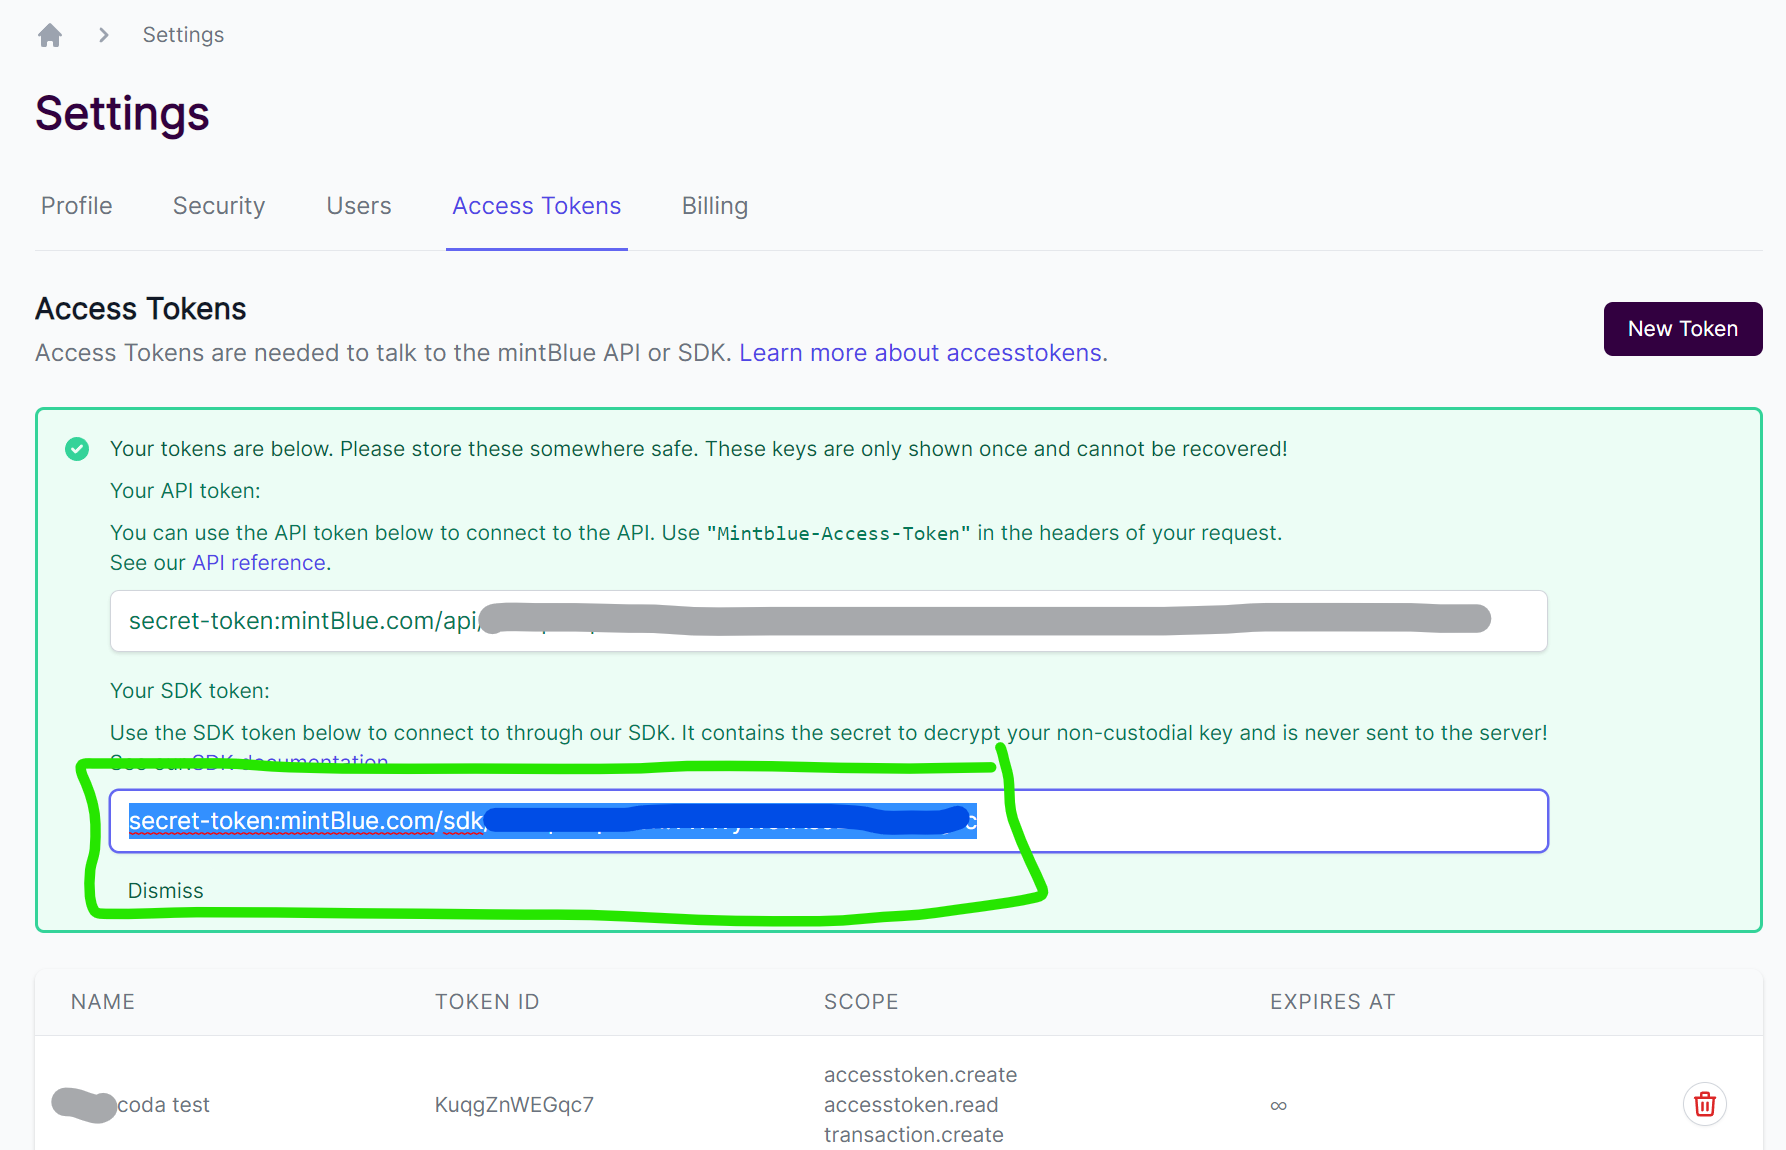This screenshot has width=1786, height=1150.
Task: Select the coda test token name
Action: tap(163, 1105)
